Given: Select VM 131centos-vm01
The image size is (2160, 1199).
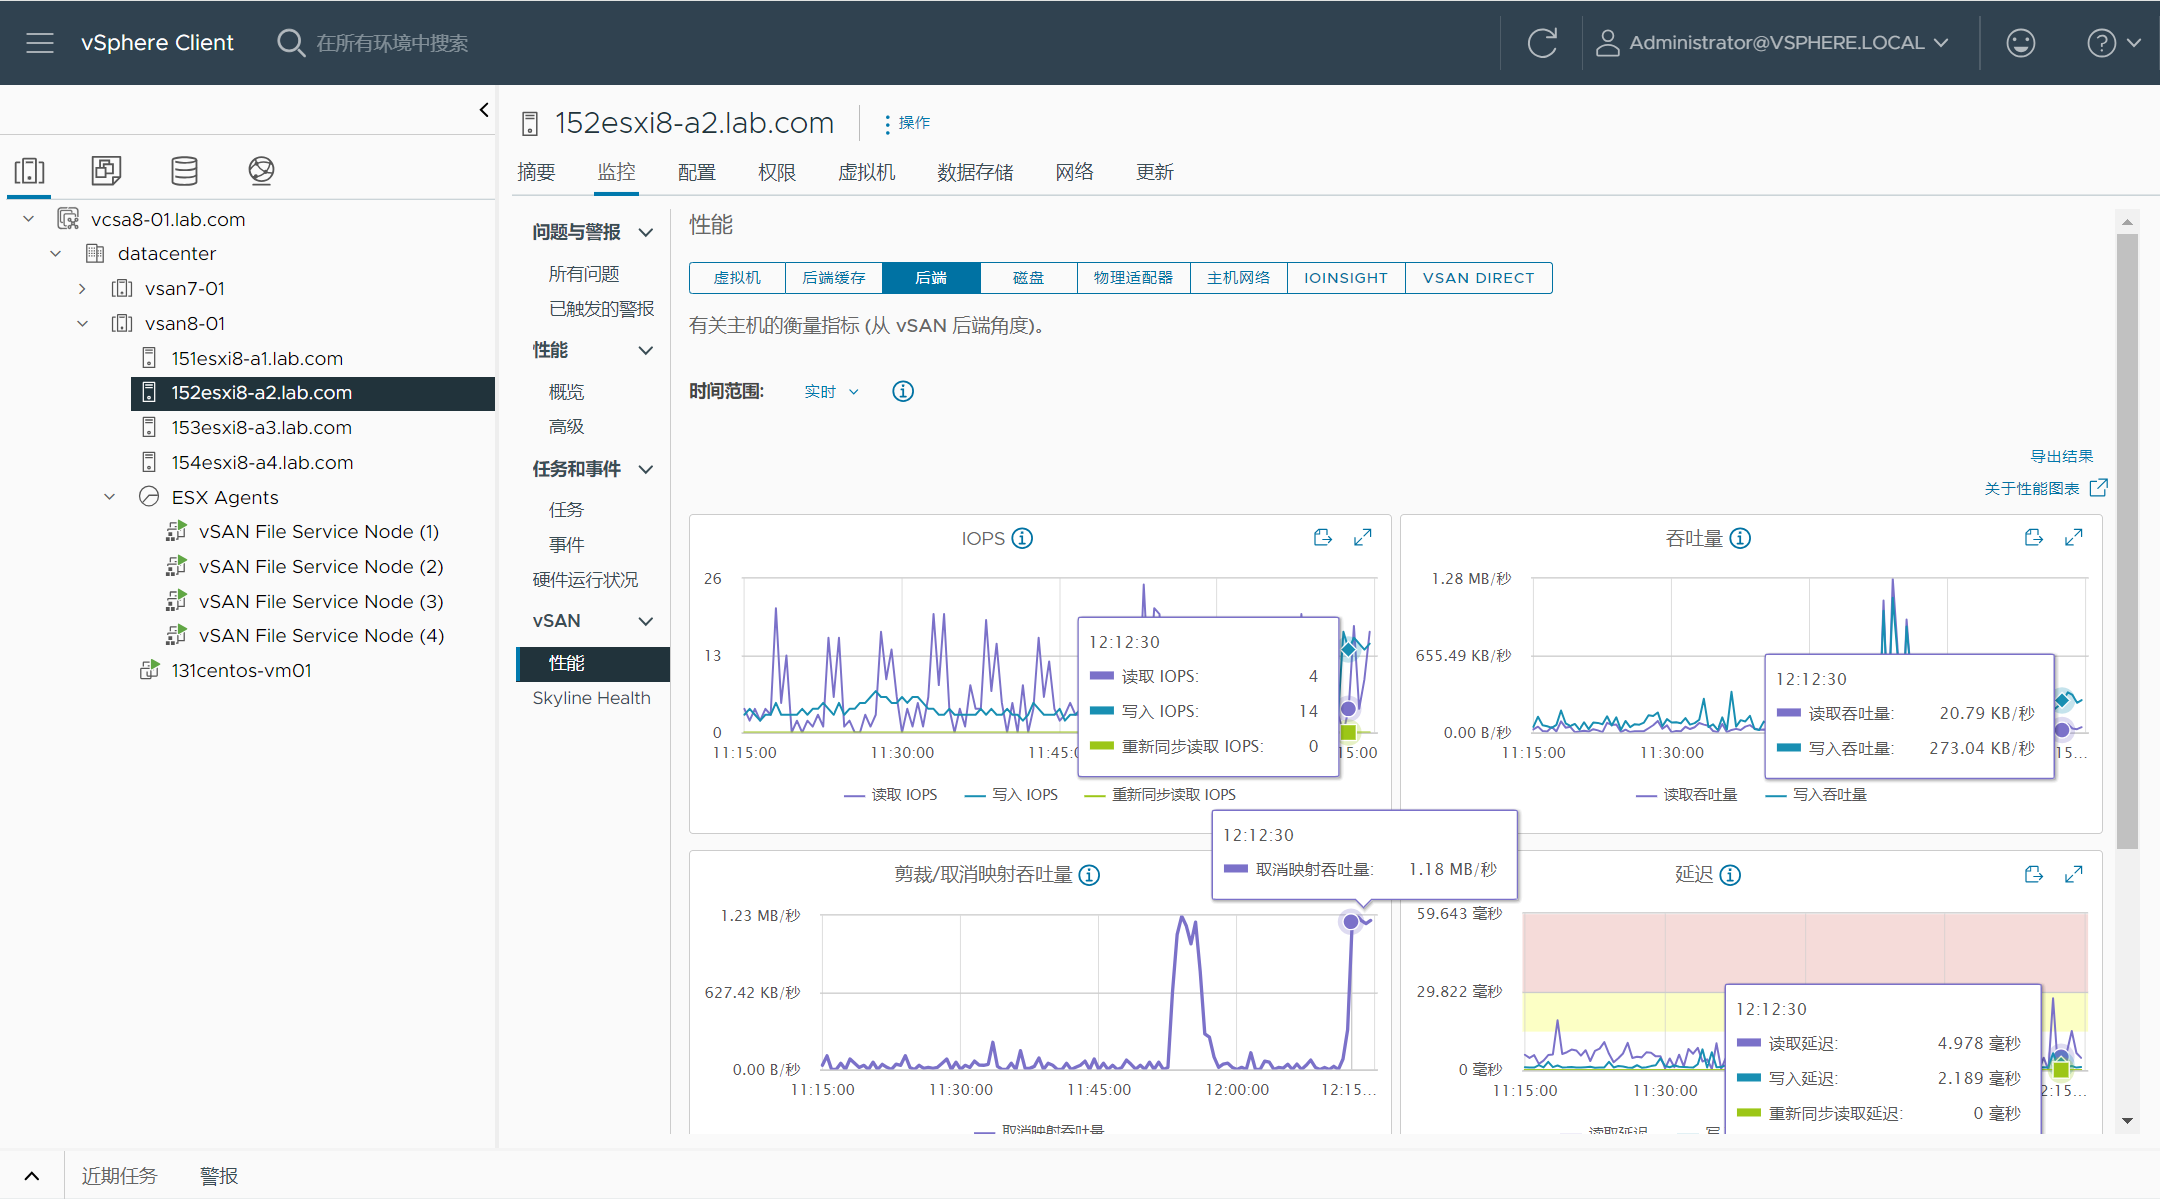Looking at the screenshot, I should pyautogui.click(x=241, y=671).
